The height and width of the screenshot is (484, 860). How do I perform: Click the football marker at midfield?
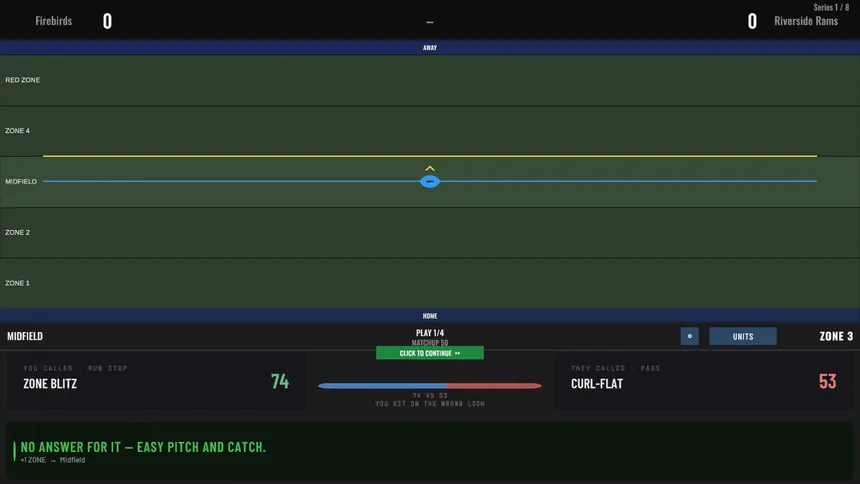[429, 181]
